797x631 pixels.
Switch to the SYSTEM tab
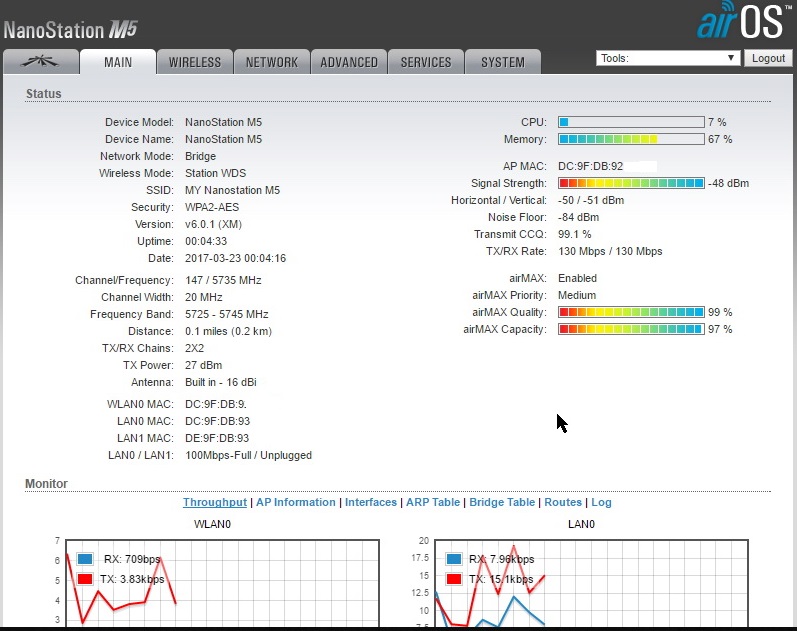tap(503, 62)
